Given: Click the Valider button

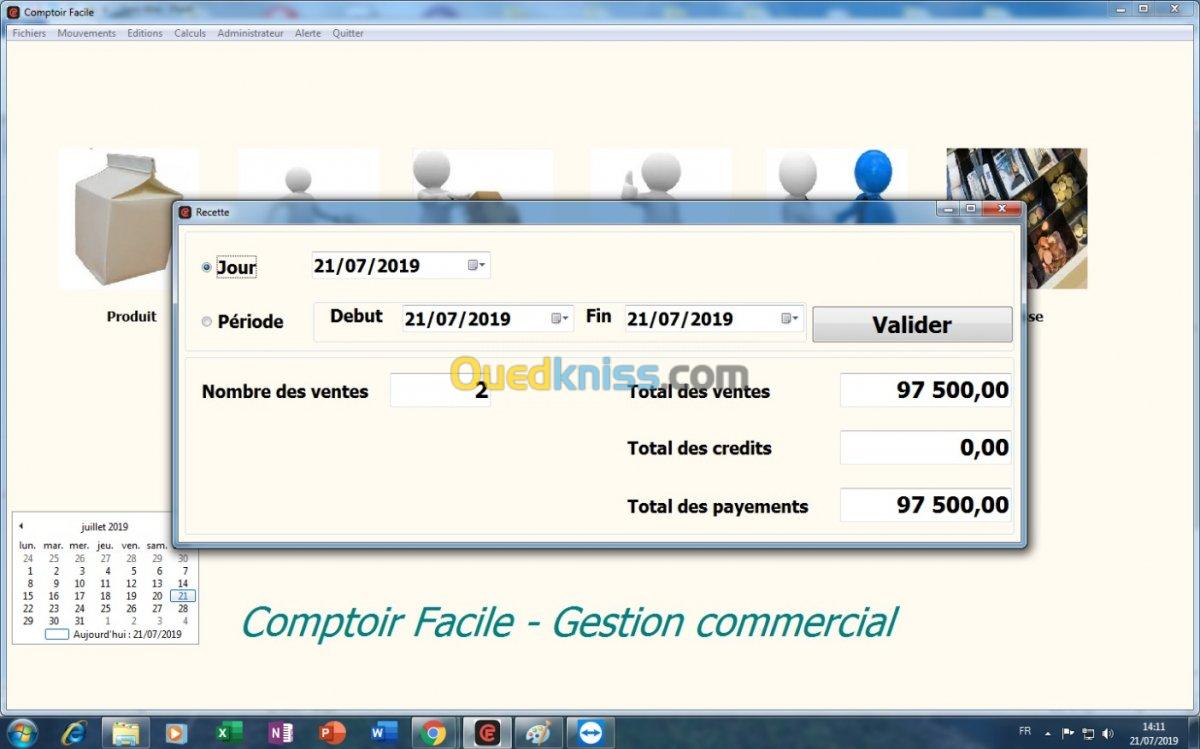Looking at the screenshot, I should point(912,324).
